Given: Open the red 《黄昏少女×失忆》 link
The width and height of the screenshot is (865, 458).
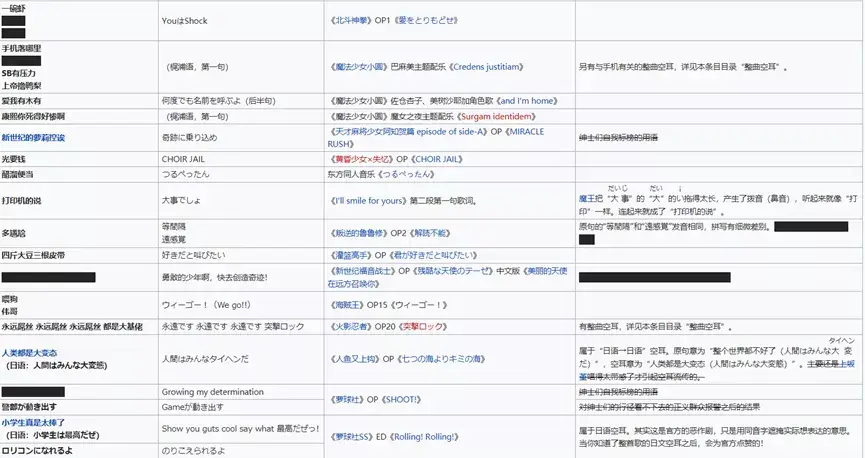Looking at the screenshot, I should (362, 159).
